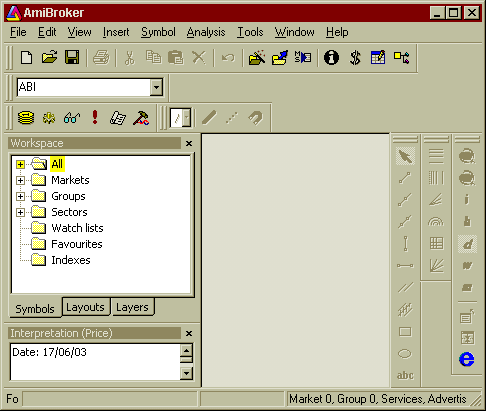This screenshot has height=411, width=486.
Task: Open the symbol ABI dropdown arrow
Action: tap(156, 87)
